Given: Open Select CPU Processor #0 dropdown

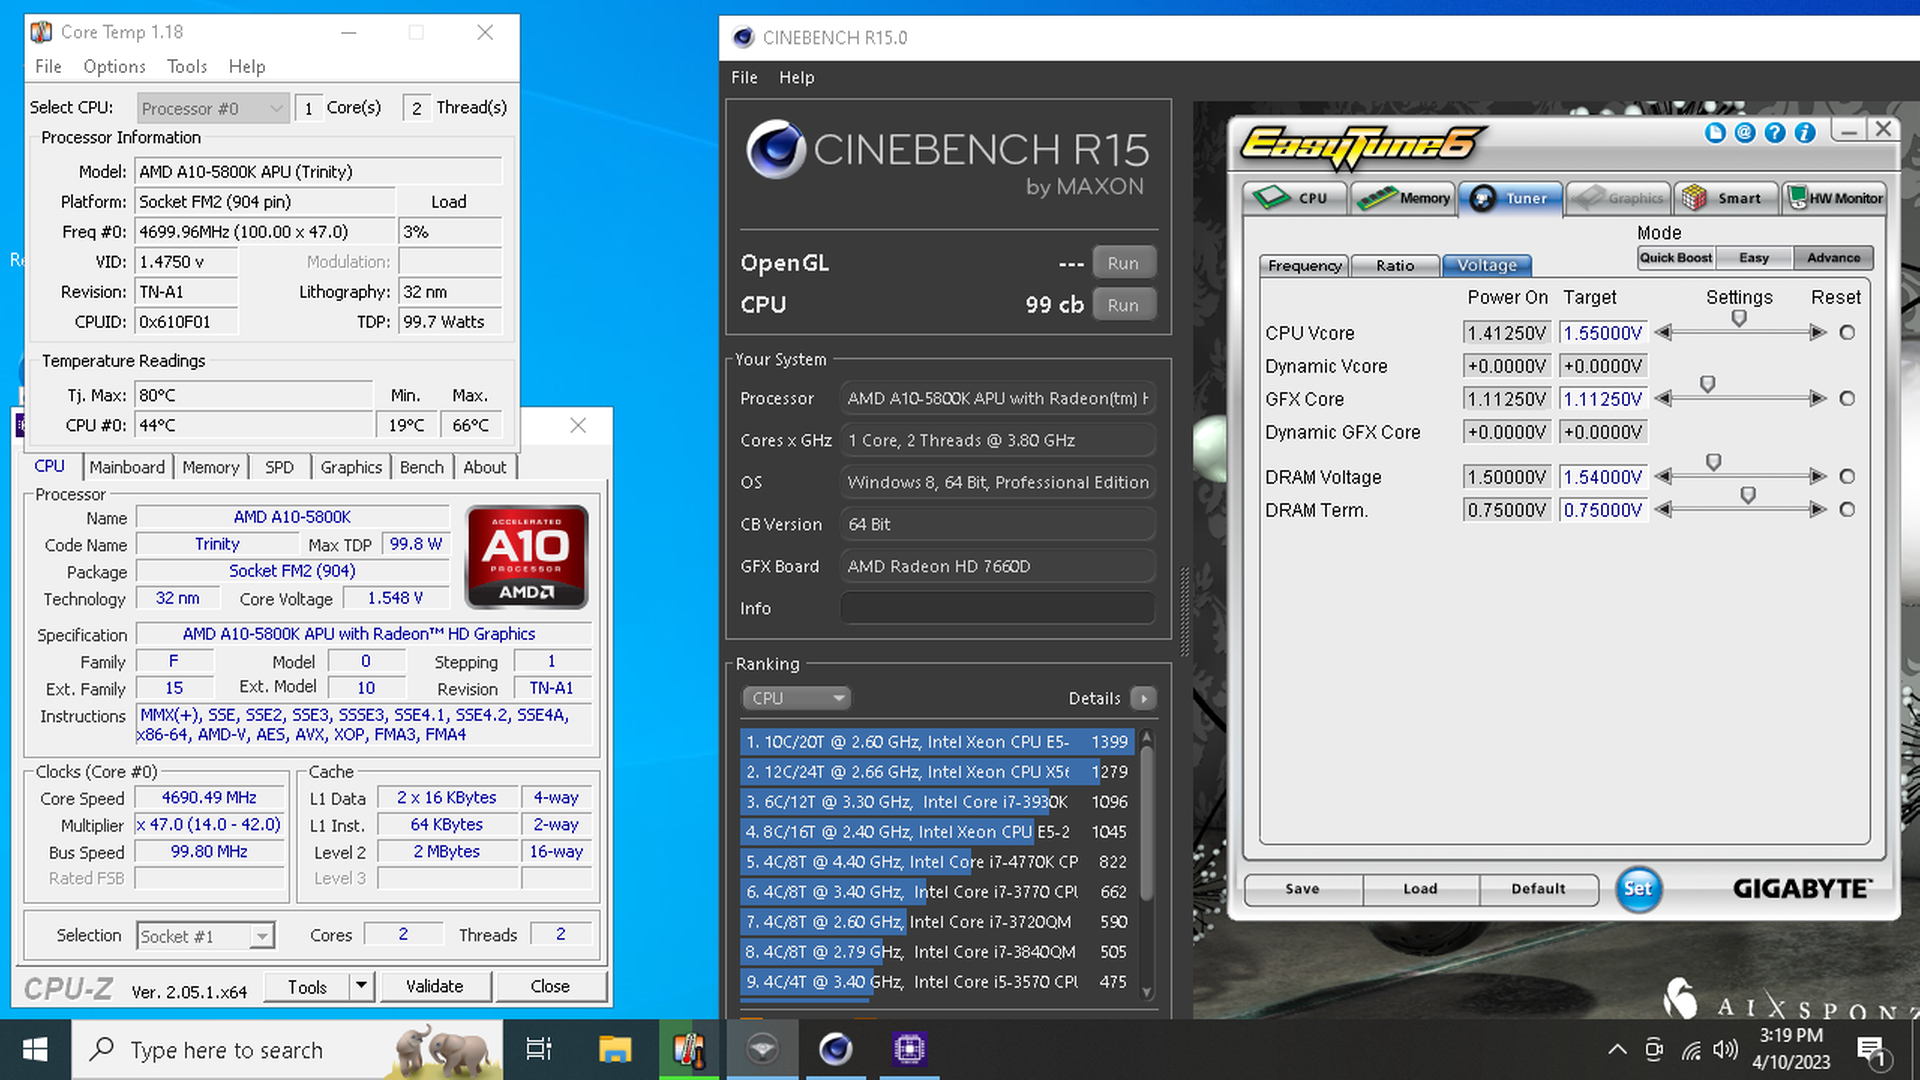Looking at the screenshot, I should coord(212,108).
